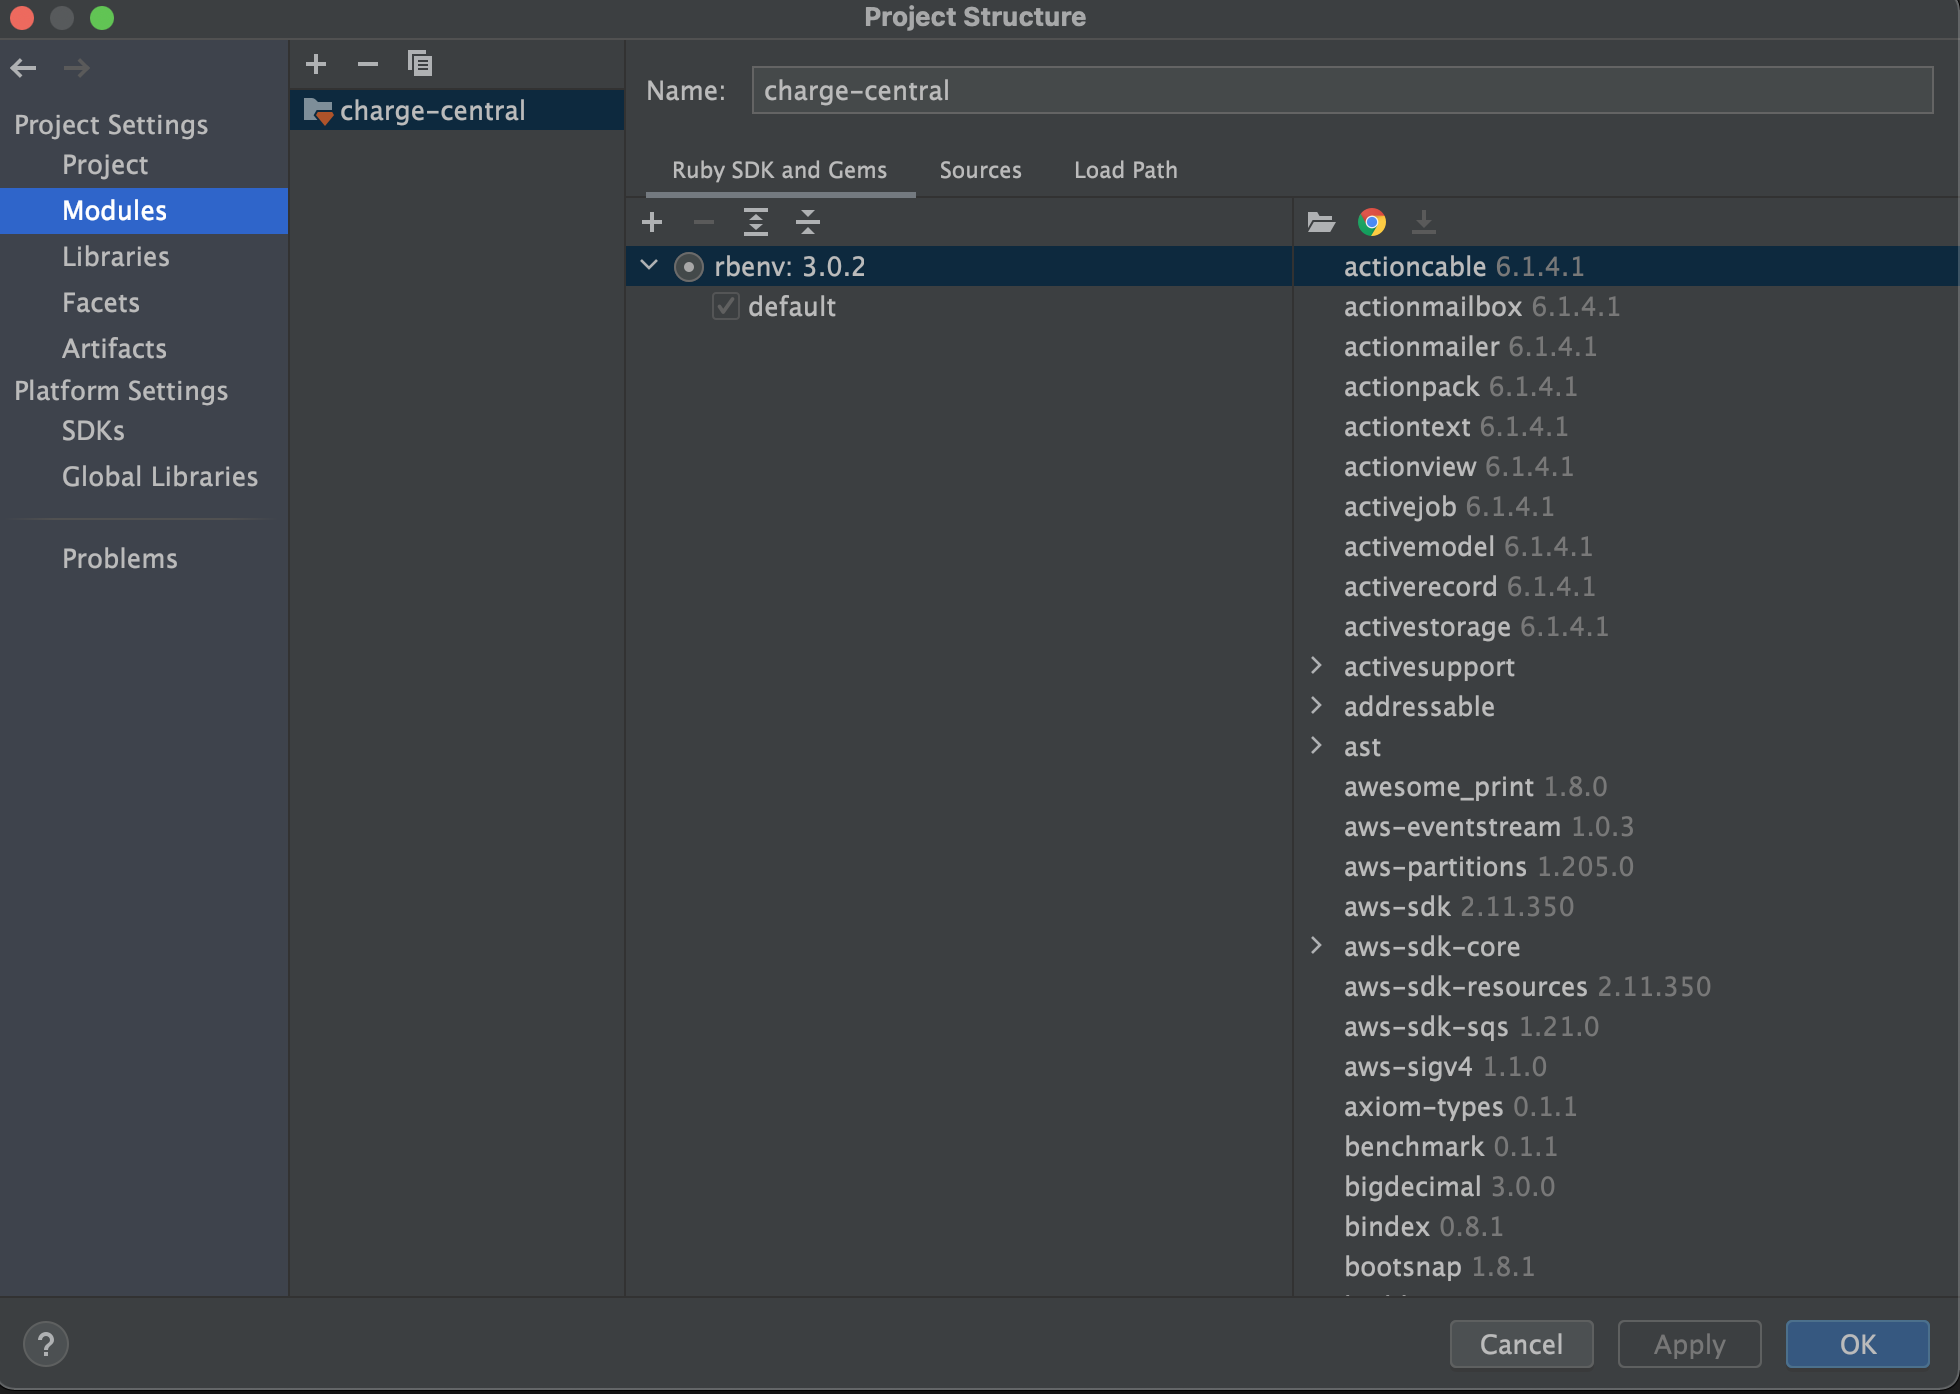Switch to the Sources tab
Image resolution: width=1960 pixels, height=1394 pixels.
pyautogui.click(x=979, y=169)
